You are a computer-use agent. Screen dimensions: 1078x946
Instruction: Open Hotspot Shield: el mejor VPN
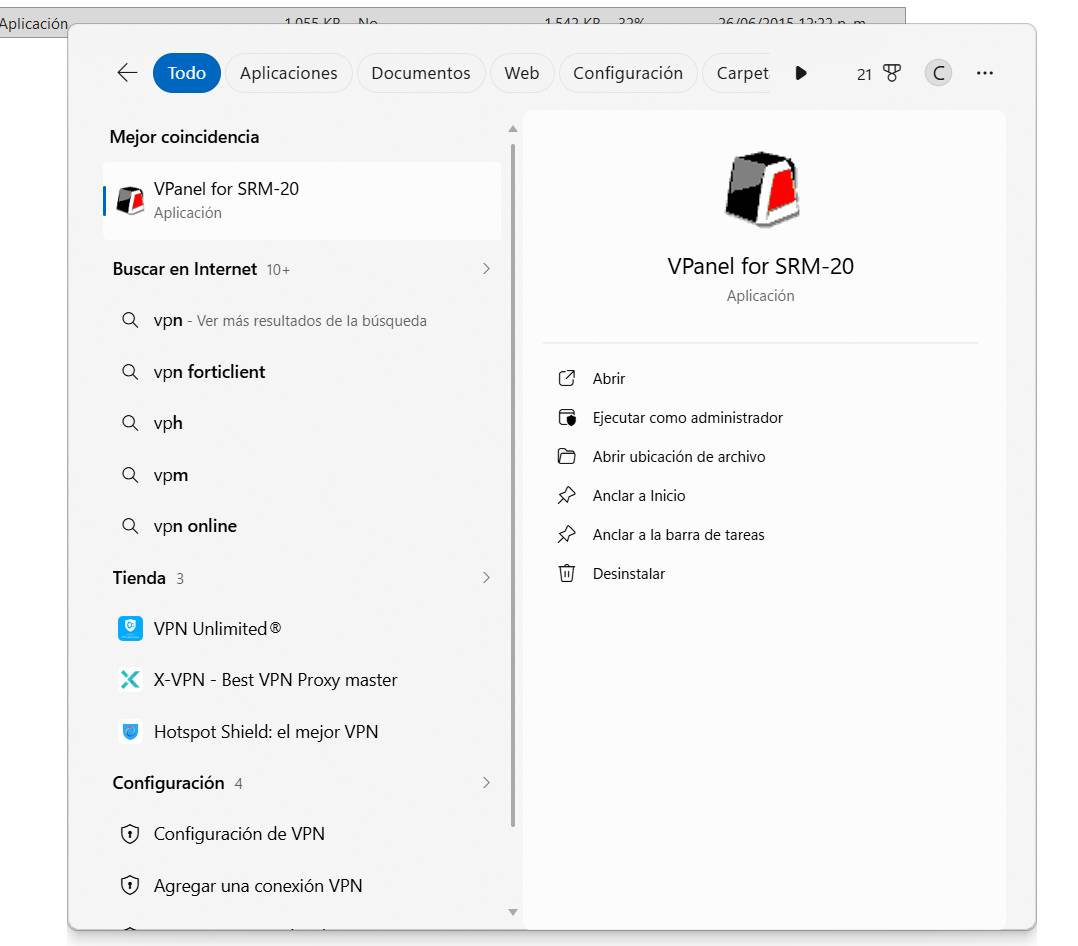click(302, 732)
